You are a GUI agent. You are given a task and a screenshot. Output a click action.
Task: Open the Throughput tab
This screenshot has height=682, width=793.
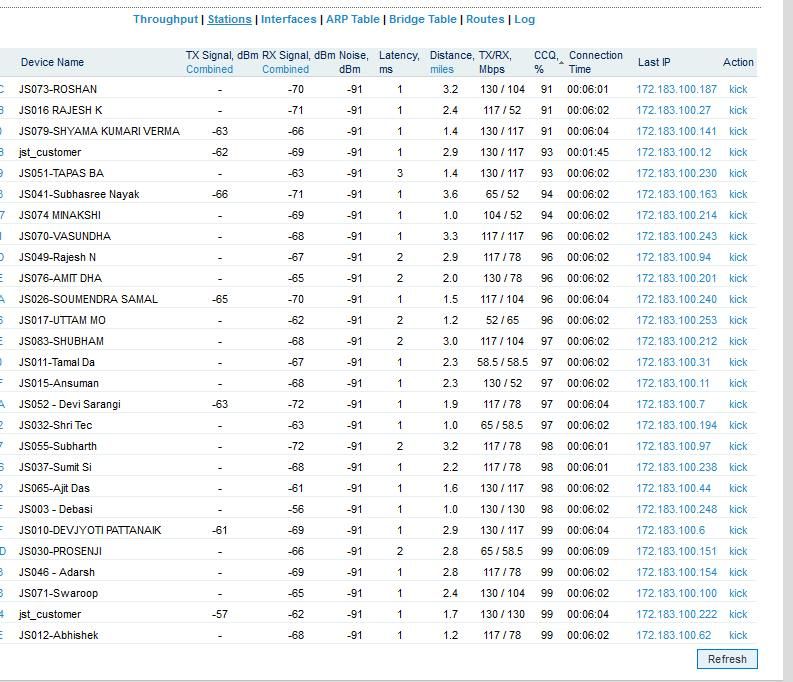pos(165,19)
